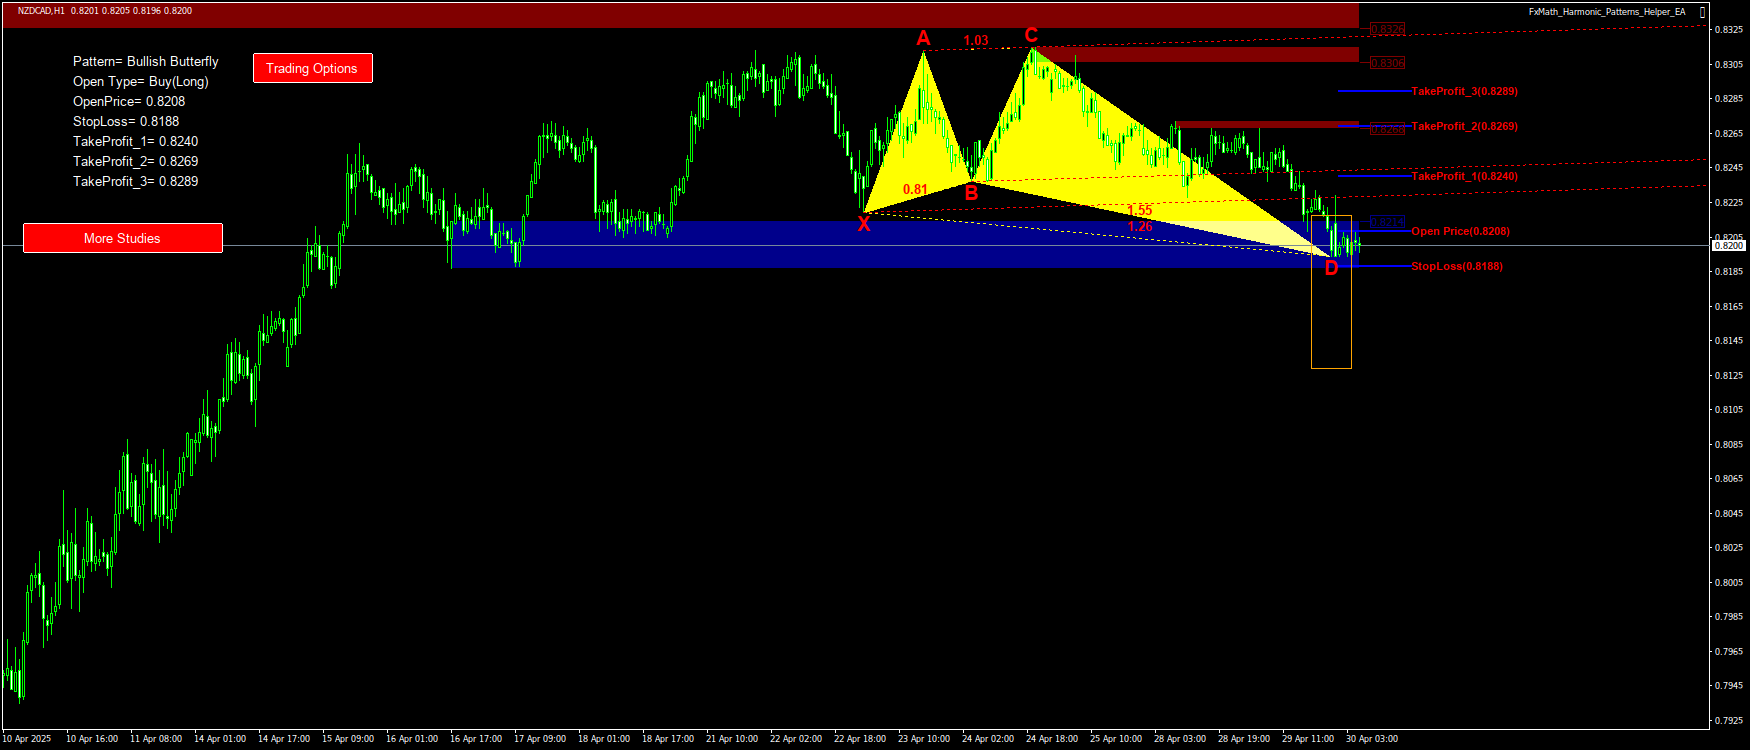Click pattern point C marker

(x=1031, y=36)
